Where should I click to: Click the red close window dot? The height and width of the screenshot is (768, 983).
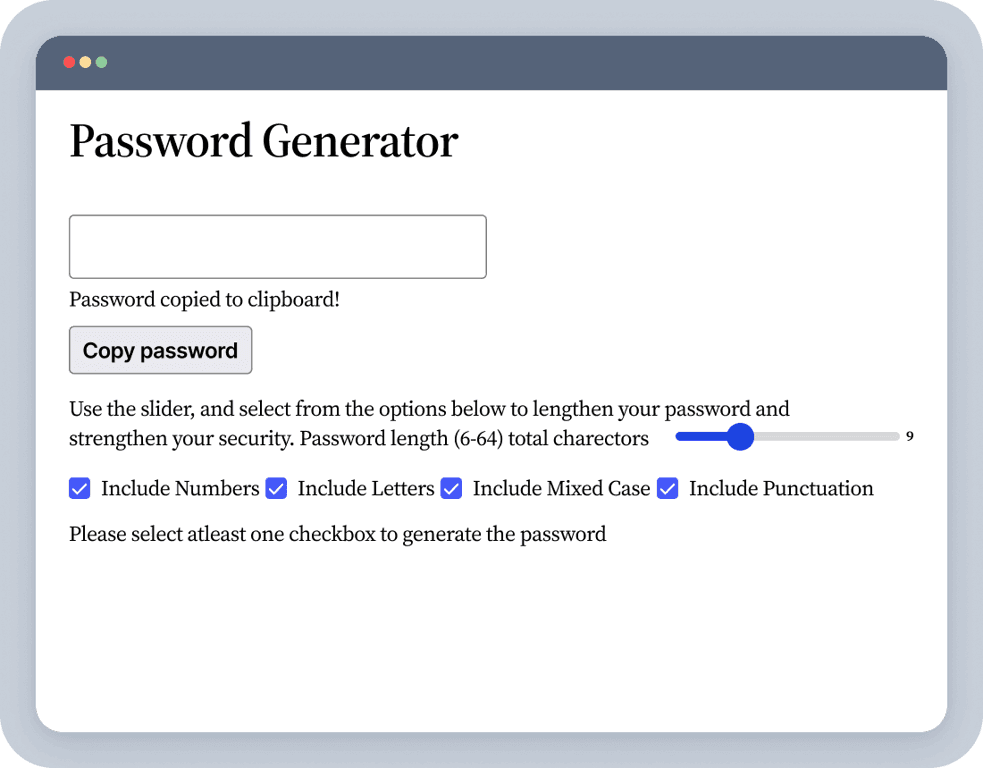[69, 62]
